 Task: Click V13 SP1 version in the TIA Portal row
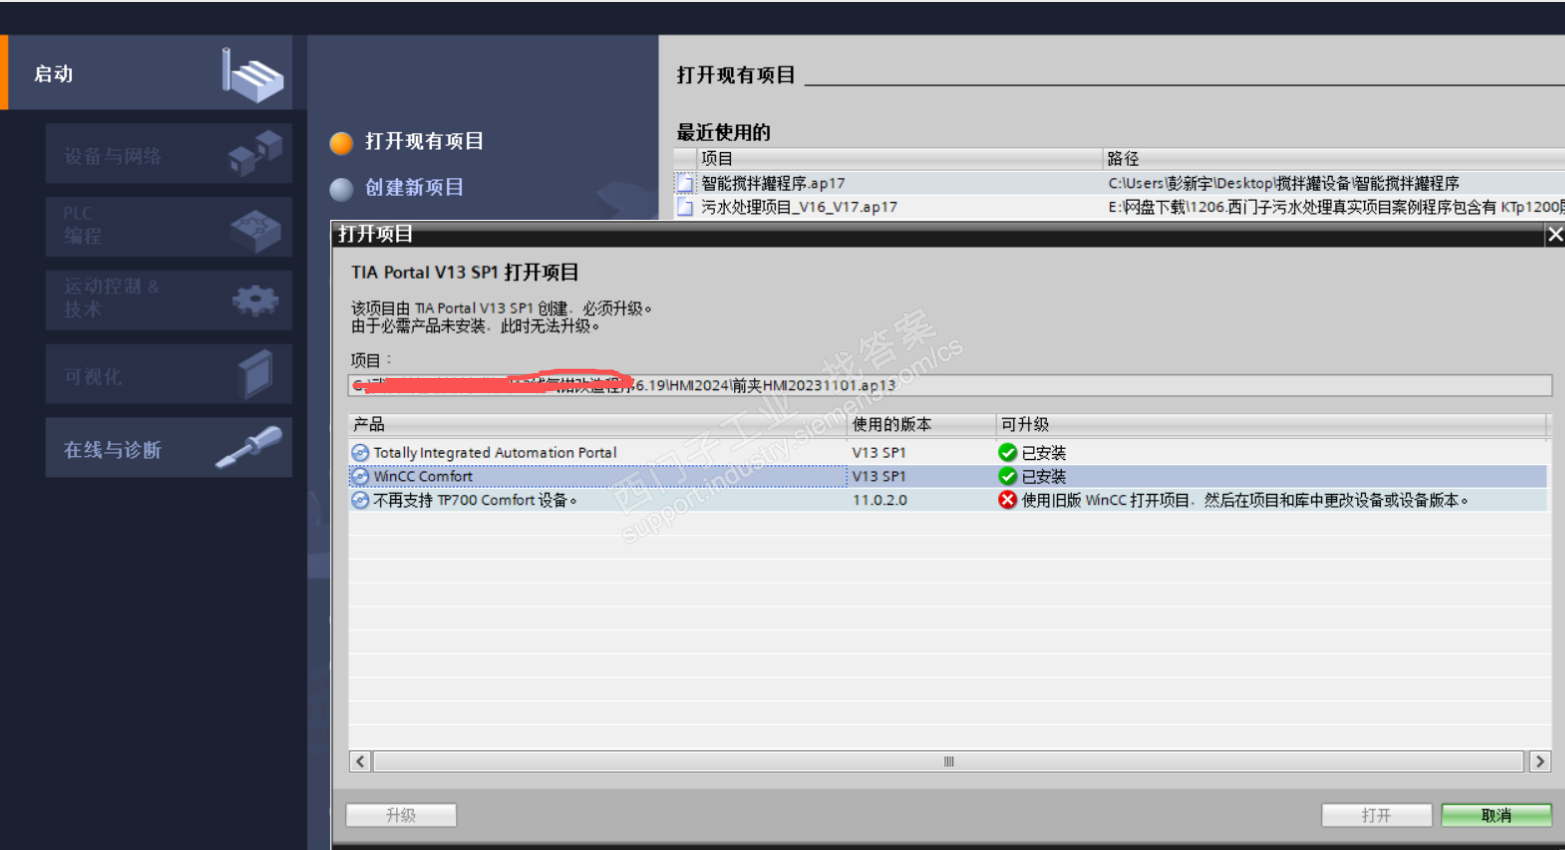click(879, 453)
